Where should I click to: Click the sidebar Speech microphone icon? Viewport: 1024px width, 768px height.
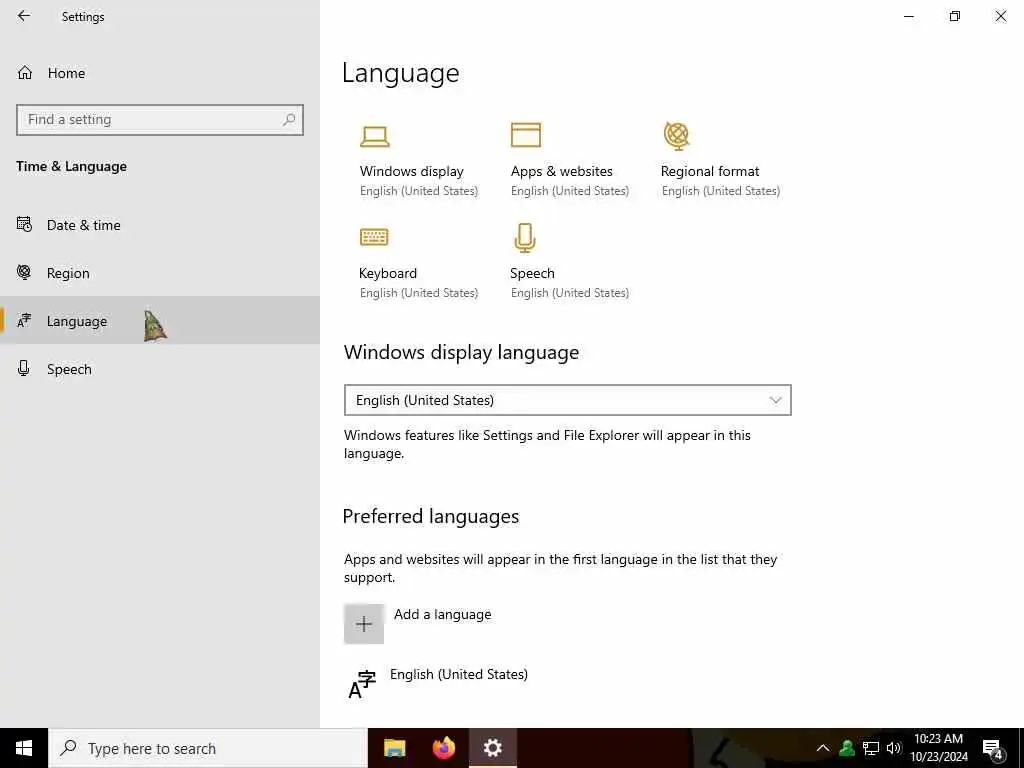(x=24, y=368)
